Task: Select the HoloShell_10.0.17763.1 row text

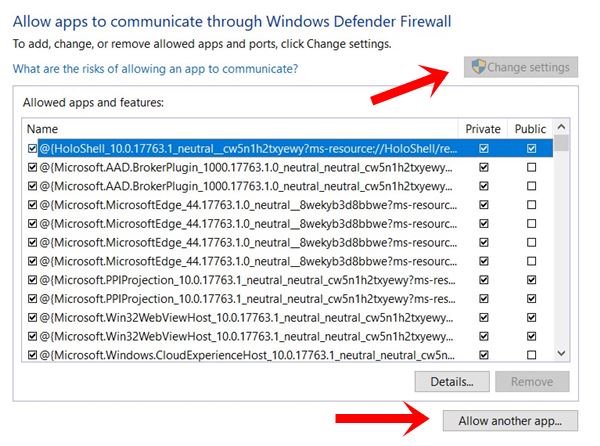Action: click(248, 148)
